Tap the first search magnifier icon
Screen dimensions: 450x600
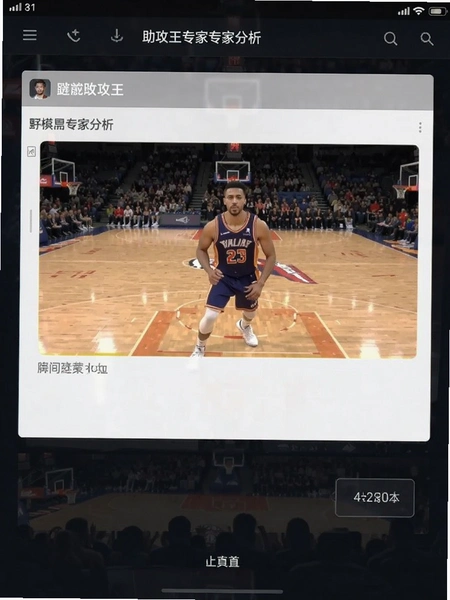390,39
